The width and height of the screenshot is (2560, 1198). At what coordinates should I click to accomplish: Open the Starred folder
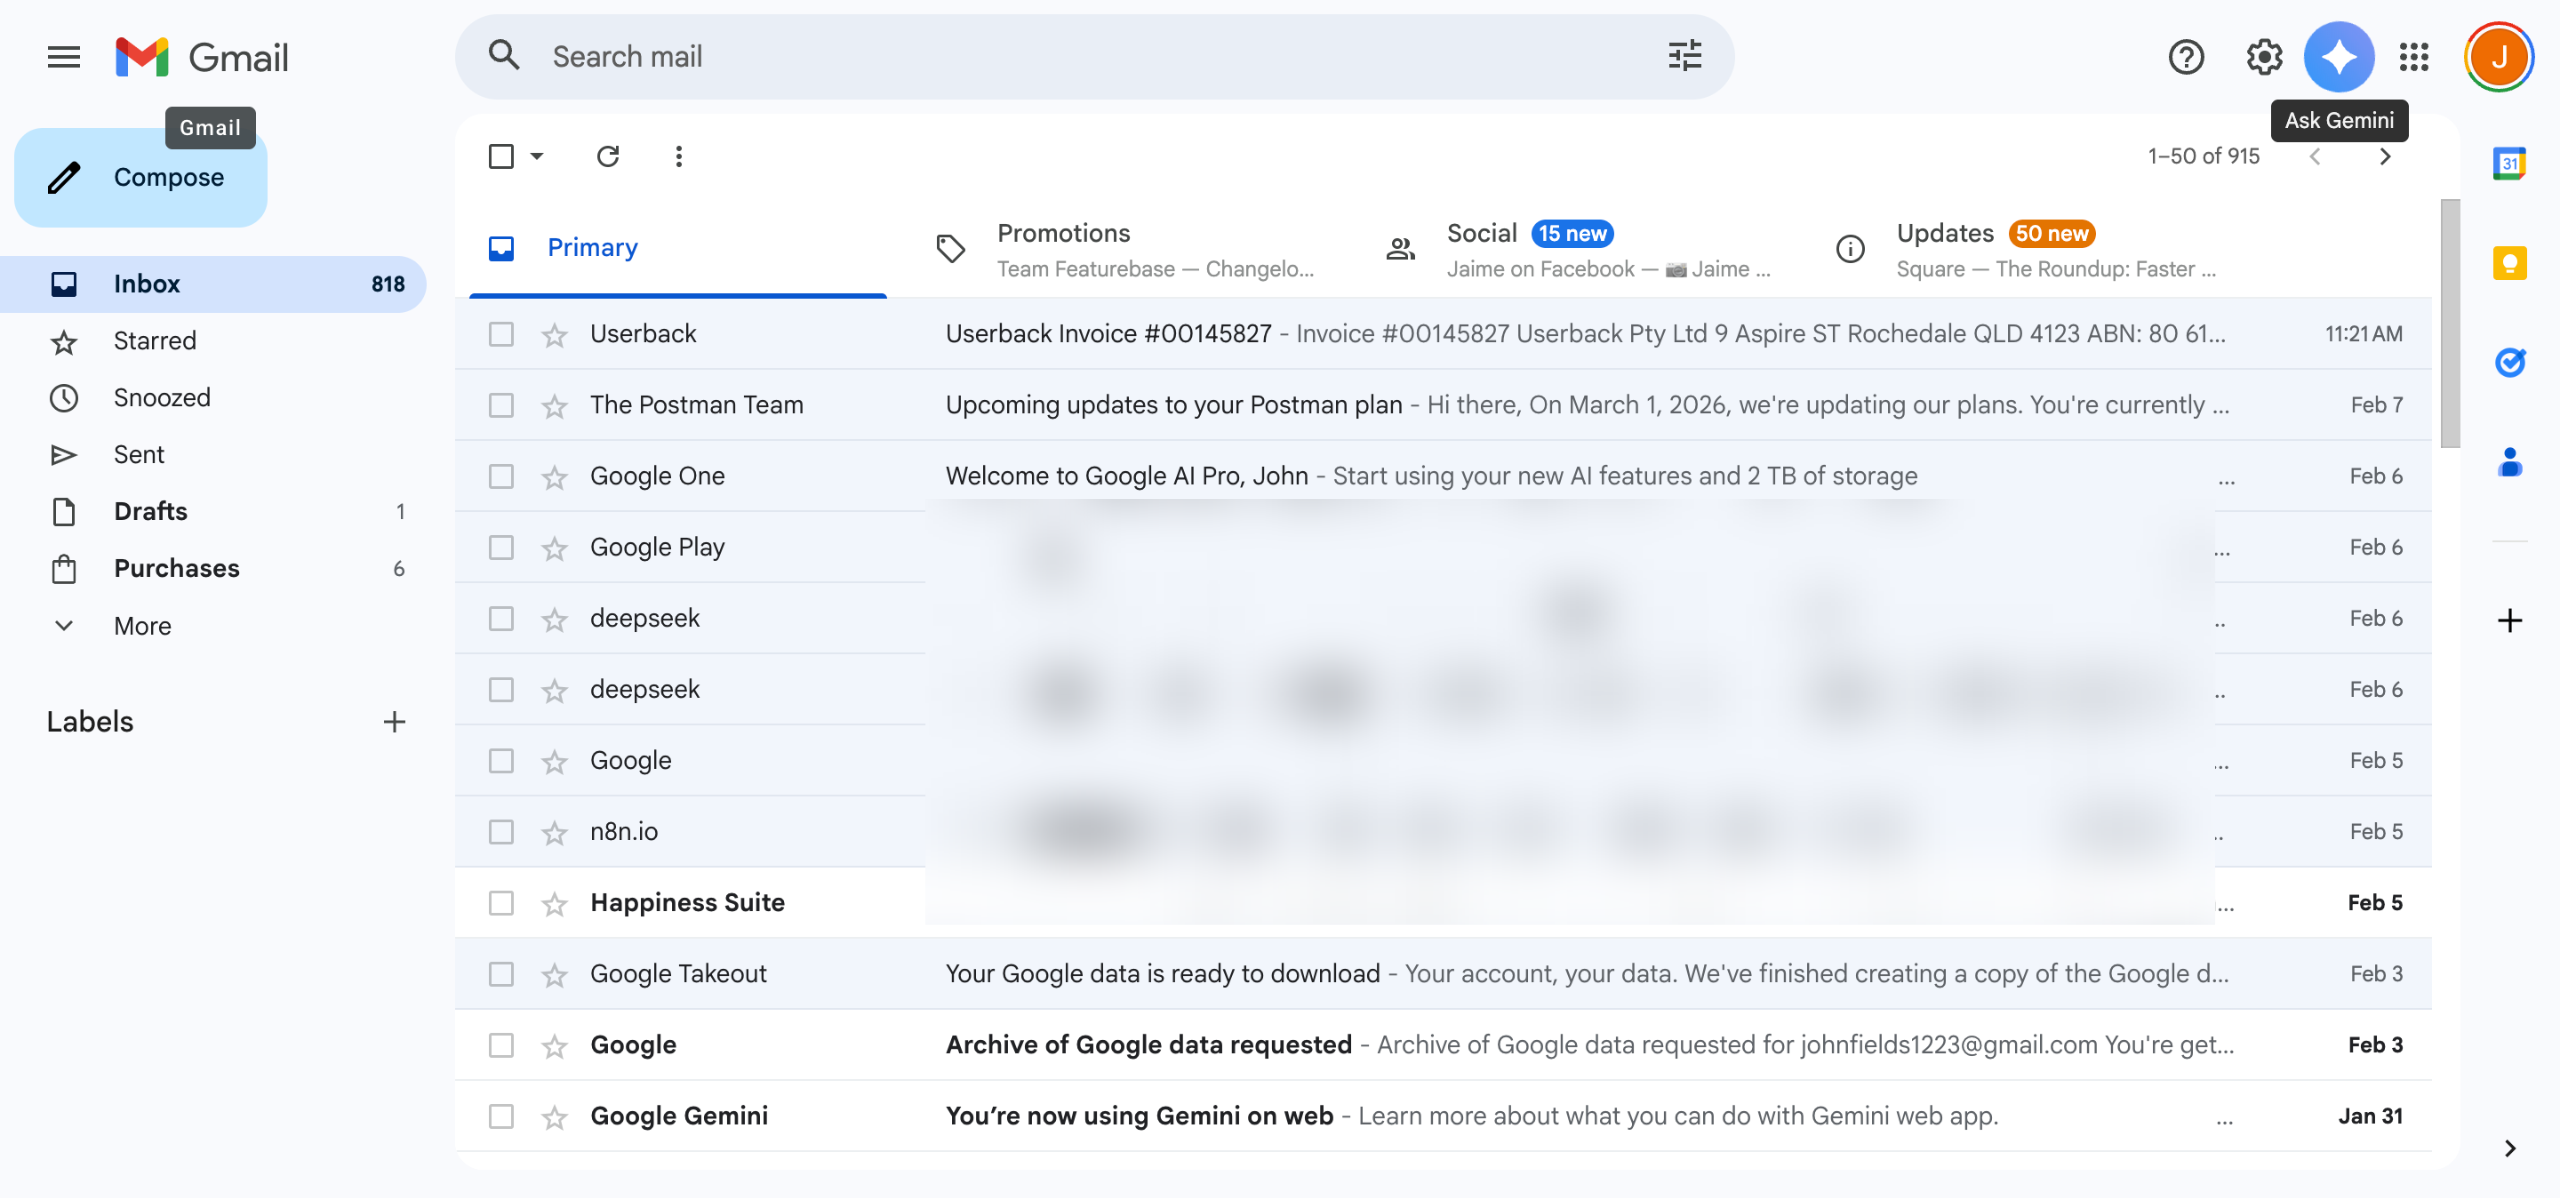(155, 341)
